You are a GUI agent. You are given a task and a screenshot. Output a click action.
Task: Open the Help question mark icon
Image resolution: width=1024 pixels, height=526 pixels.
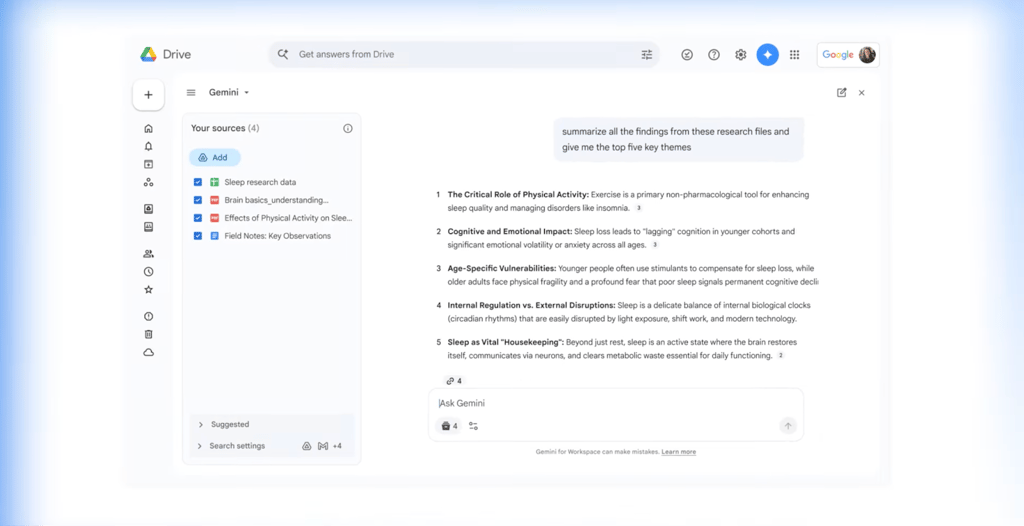coord(714,55)
